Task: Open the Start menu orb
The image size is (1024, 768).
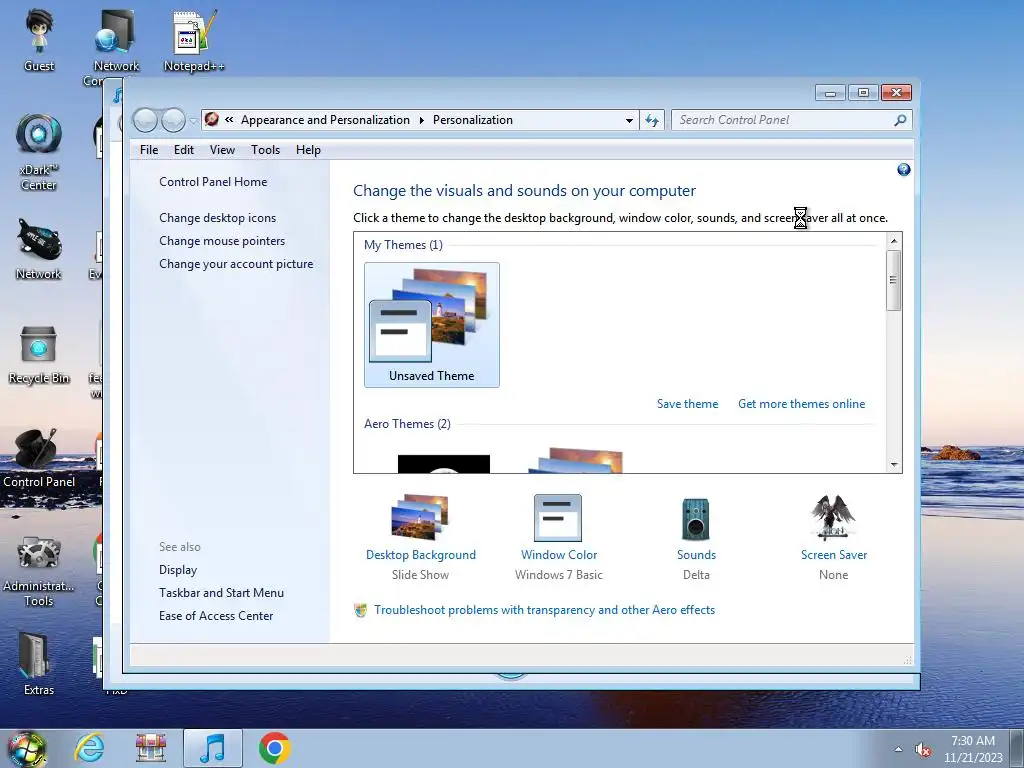Action: pyautogui.click(x=26, y=748)
